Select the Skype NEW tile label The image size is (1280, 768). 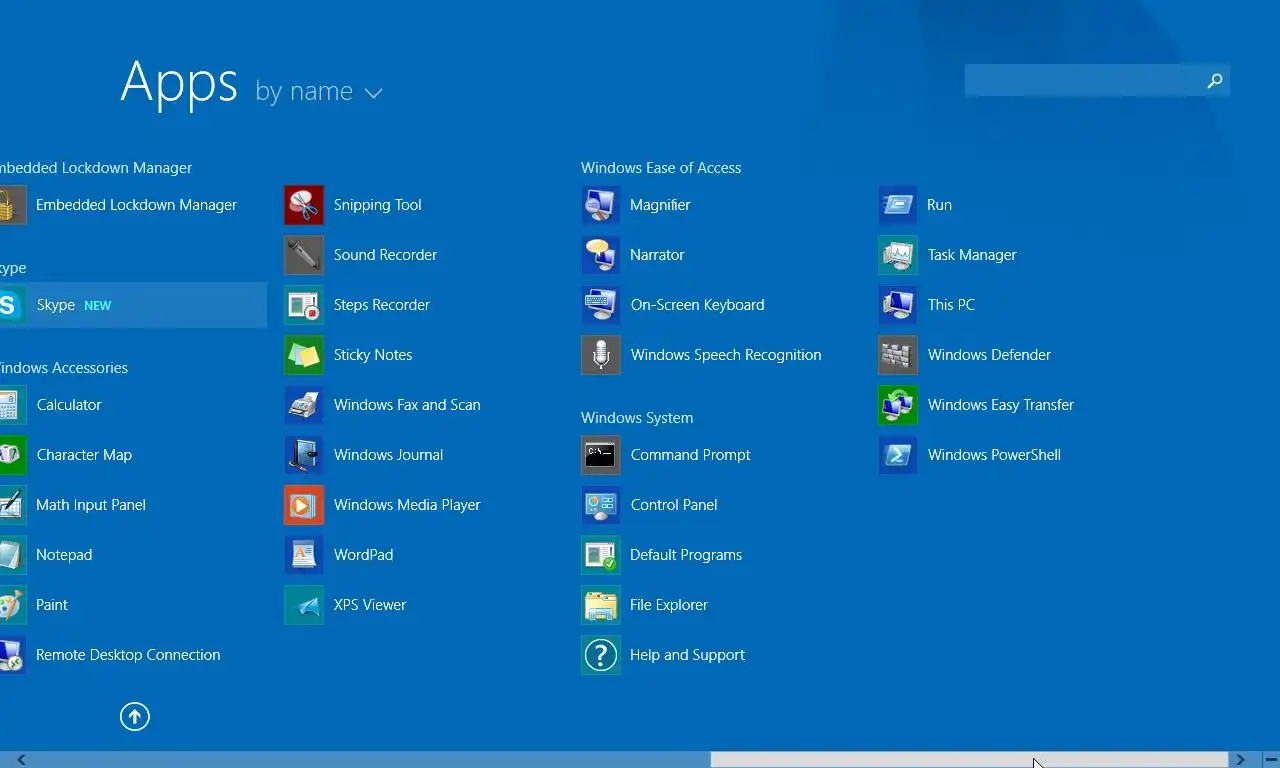(74, 305)
